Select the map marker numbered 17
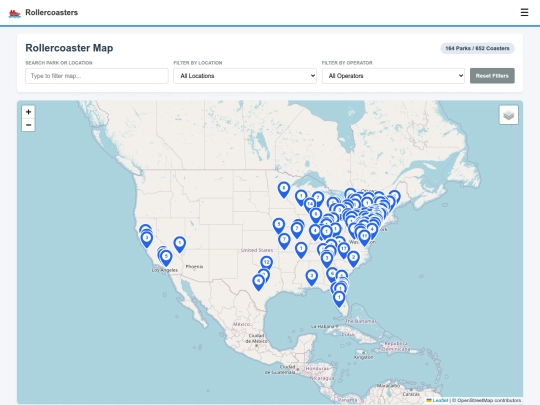This screenshot has height=405, width=540. [x=343, y=250]
